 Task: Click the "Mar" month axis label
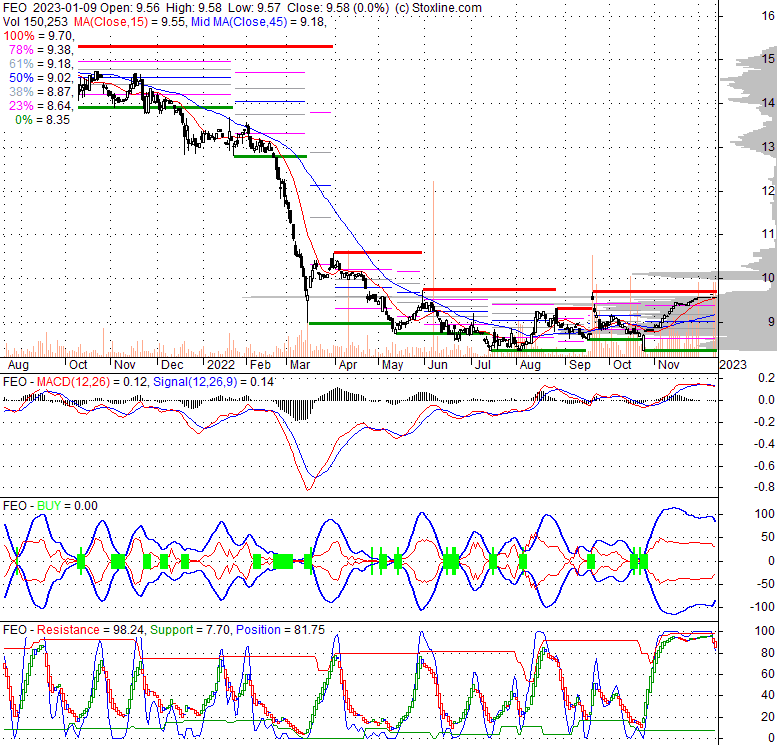[300, 365]
